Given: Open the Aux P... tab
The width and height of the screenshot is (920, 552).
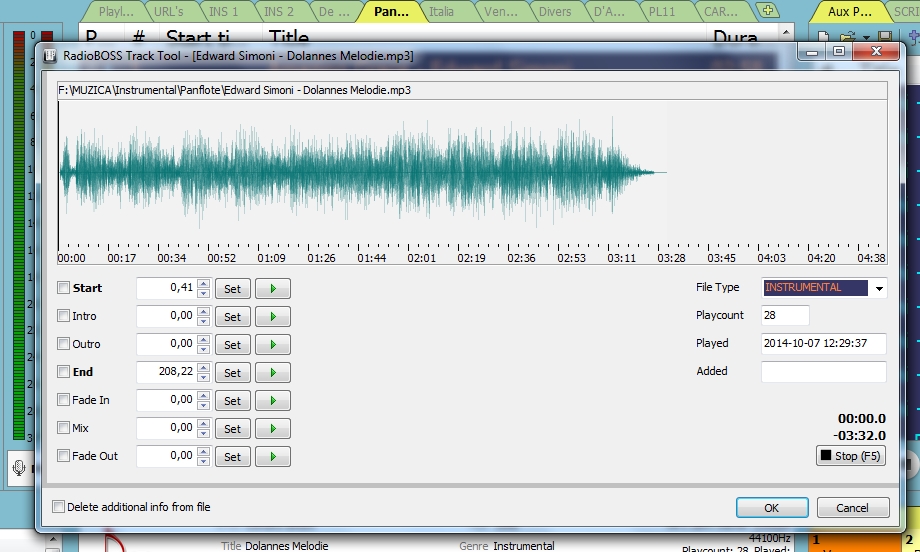Looking at the screenshot, I should point(849,11).
